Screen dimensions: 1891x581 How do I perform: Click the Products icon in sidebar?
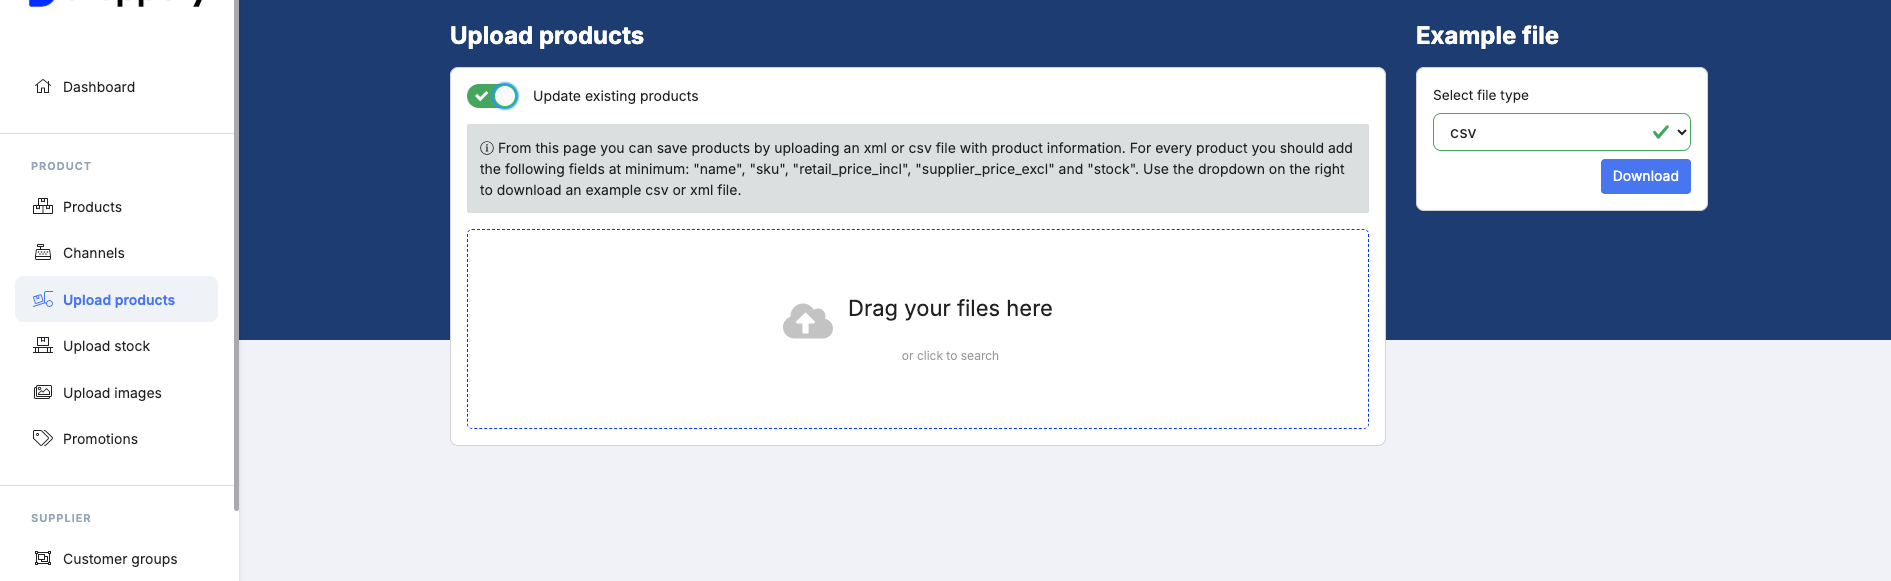(43, 206)
